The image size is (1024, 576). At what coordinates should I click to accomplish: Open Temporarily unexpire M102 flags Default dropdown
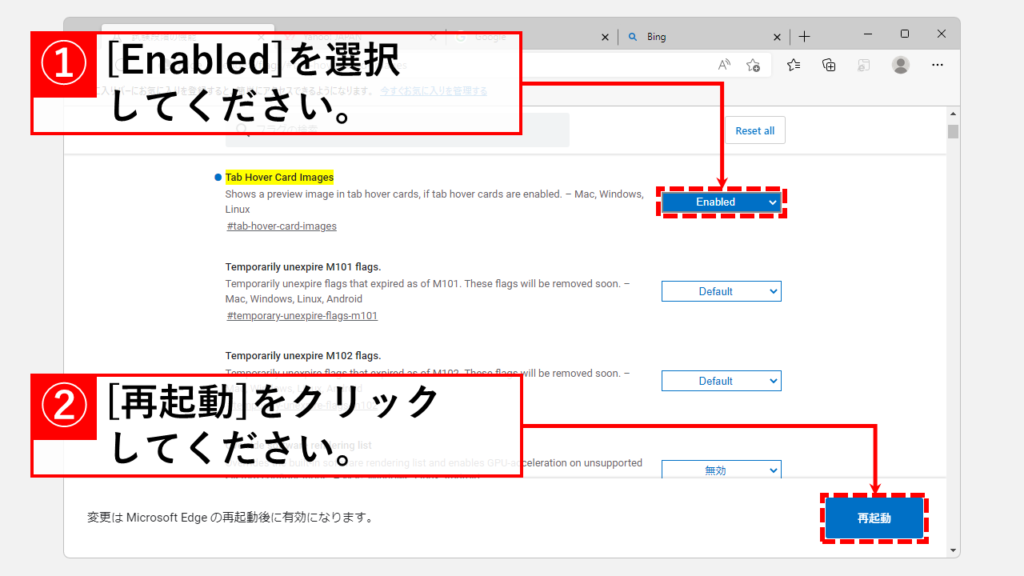(x=721, y=381)
